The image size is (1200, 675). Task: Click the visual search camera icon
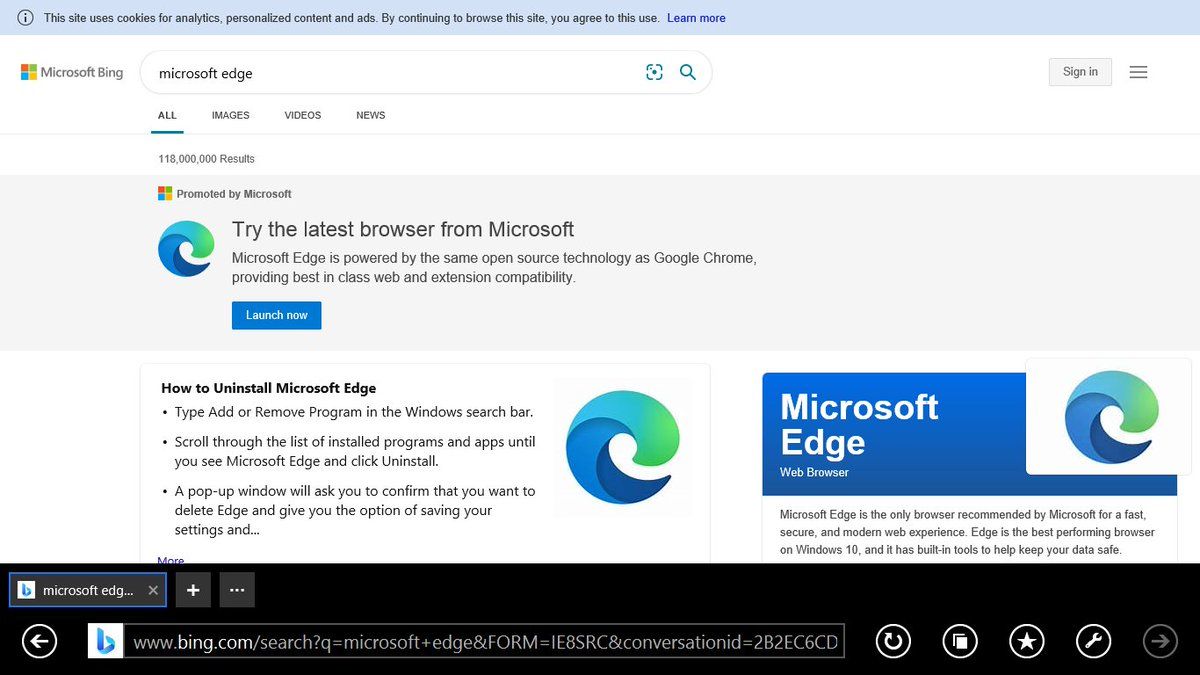click(654, 72)
